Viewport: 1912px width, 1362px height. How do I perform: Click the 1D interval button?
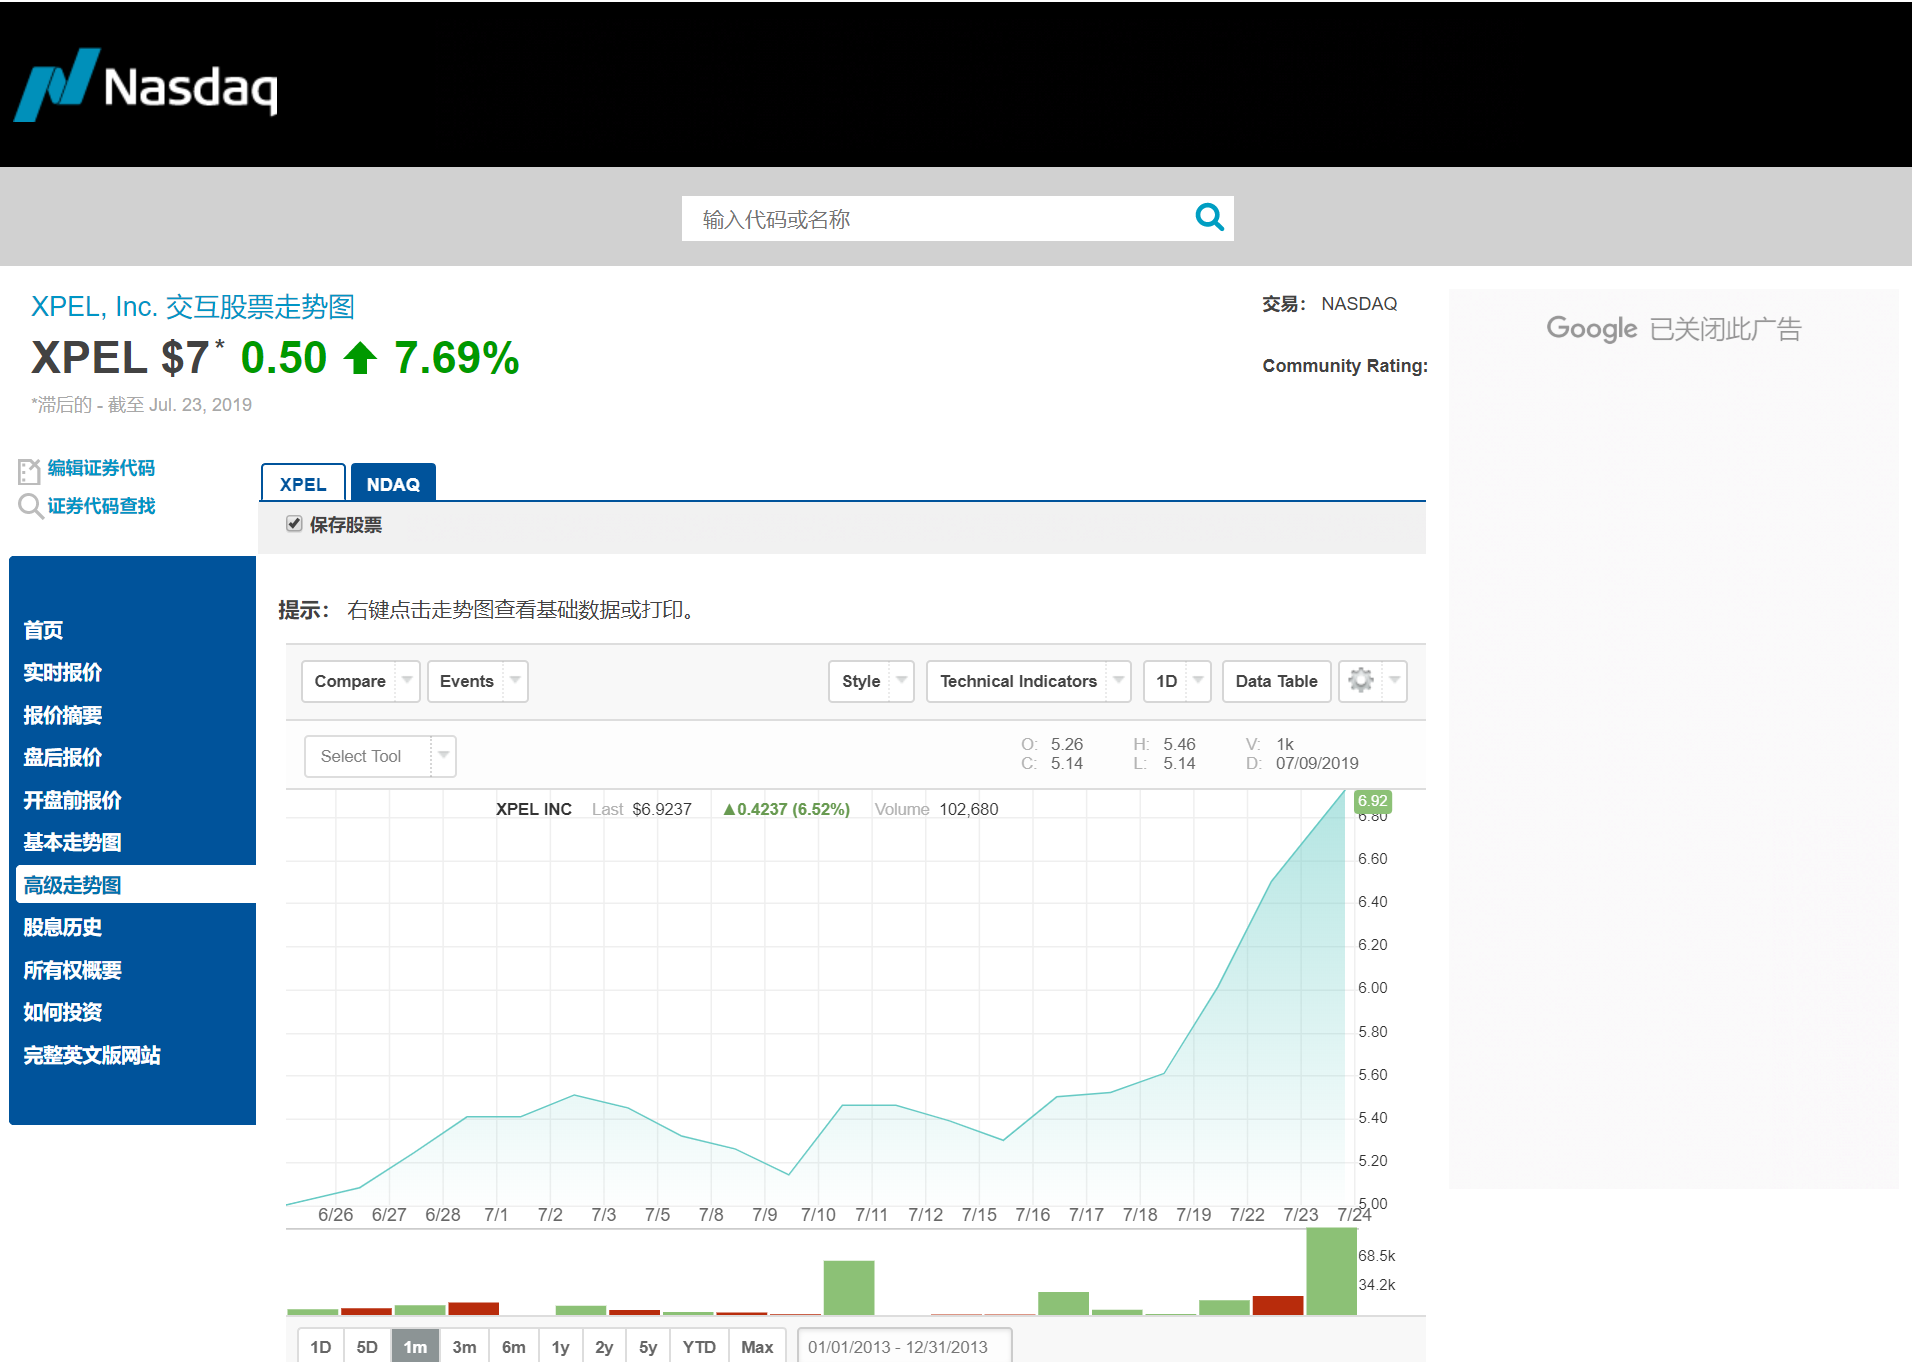[1166, 681]
